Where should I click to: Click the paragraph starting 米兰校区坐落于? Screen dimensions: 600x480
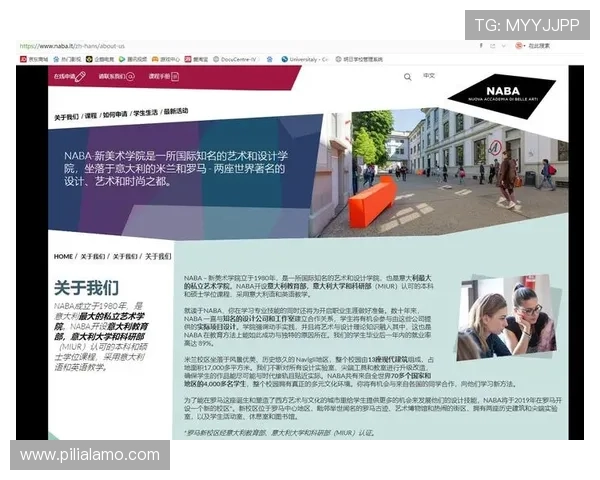click(x=350, y=372)
